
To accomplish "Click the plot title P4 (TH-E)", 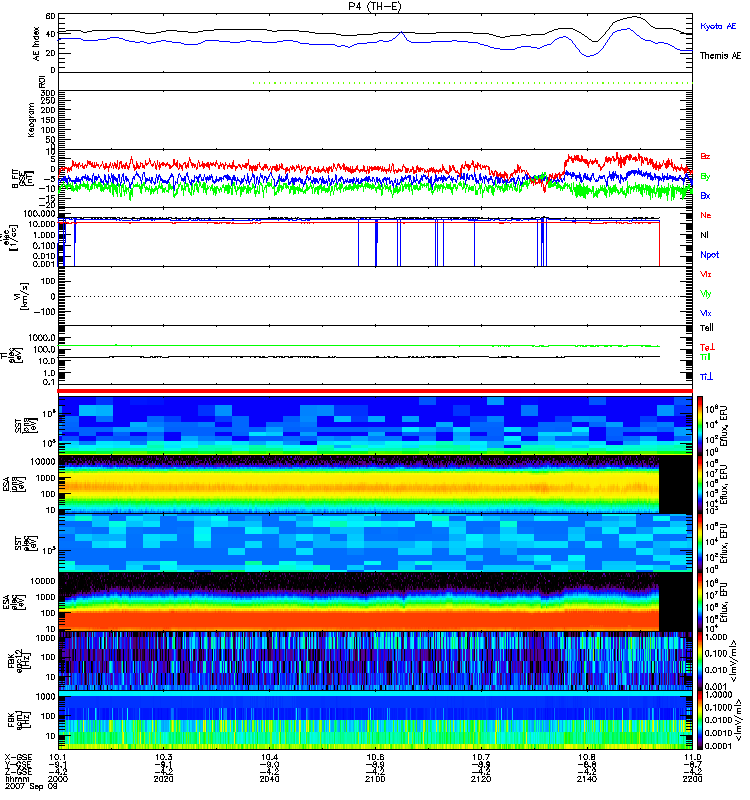I will (x=374, y=6).
